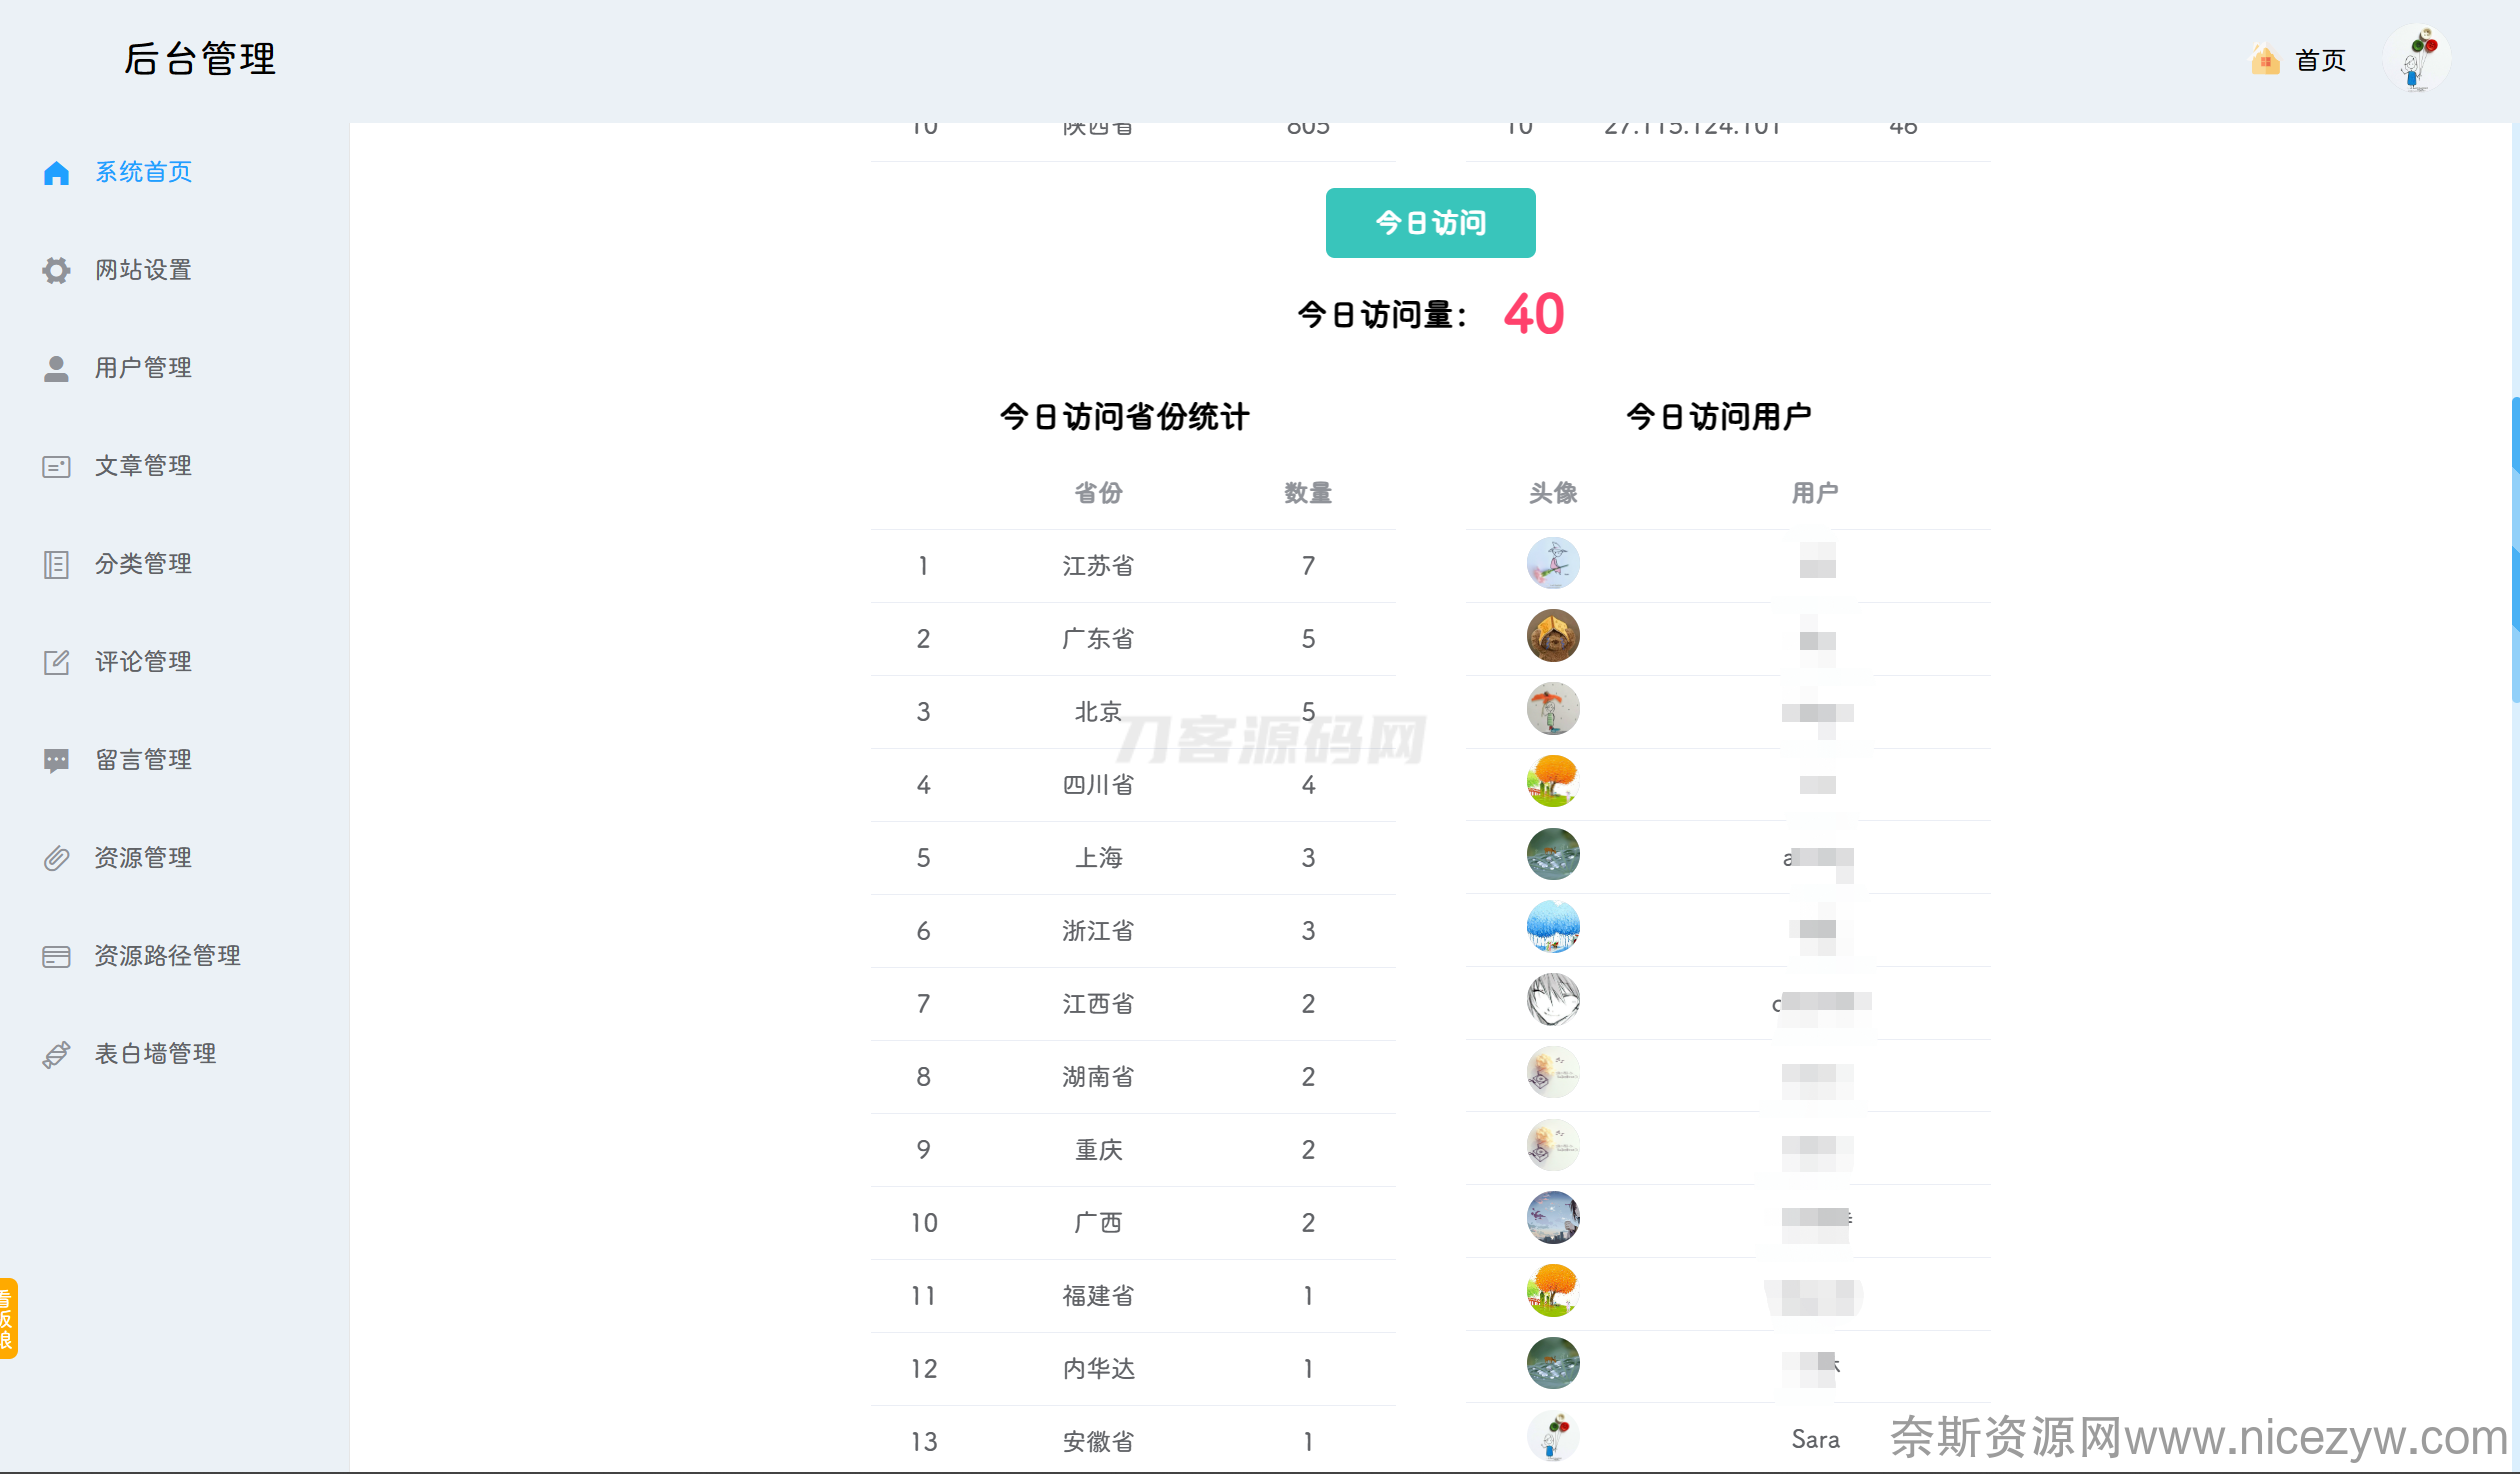2520x1474 pixels.
Task: Click the admin profile avatar at top right
Action: (2417, 58)
